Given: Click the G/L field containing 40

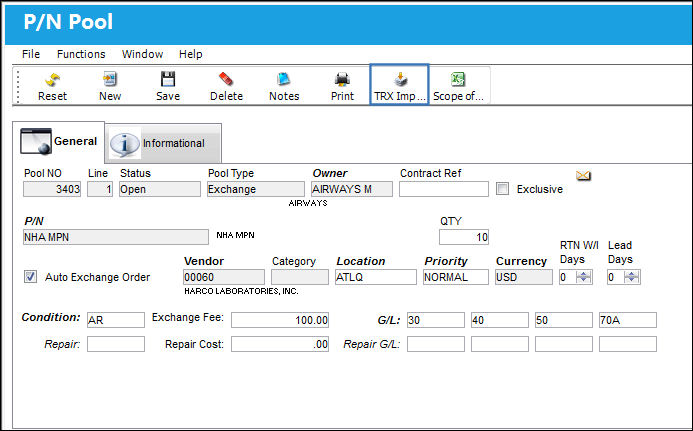Looking at the screenshot, I should pos(500,320).
